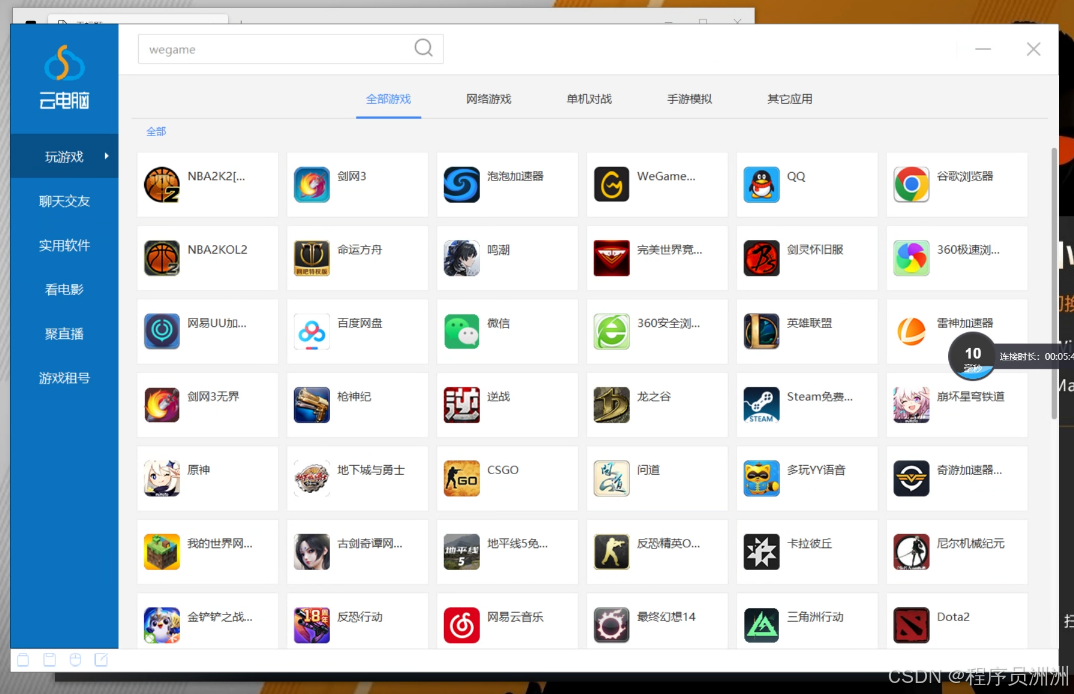Launch NBA2KOL2 game icon
1074x694 pixels.
point(162,258)
